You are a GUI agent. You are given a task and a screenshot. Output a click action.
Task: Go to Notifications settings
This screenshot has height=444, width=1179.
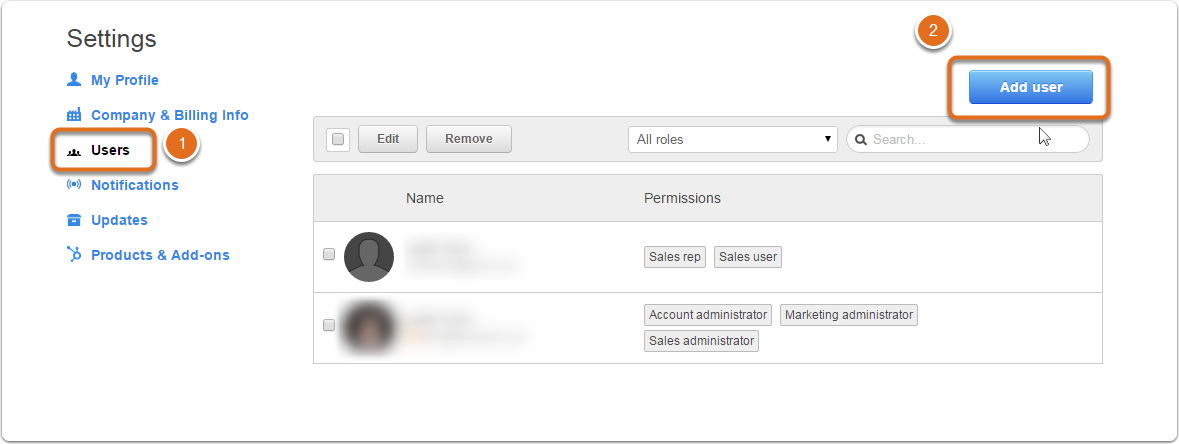pos(135,185)
